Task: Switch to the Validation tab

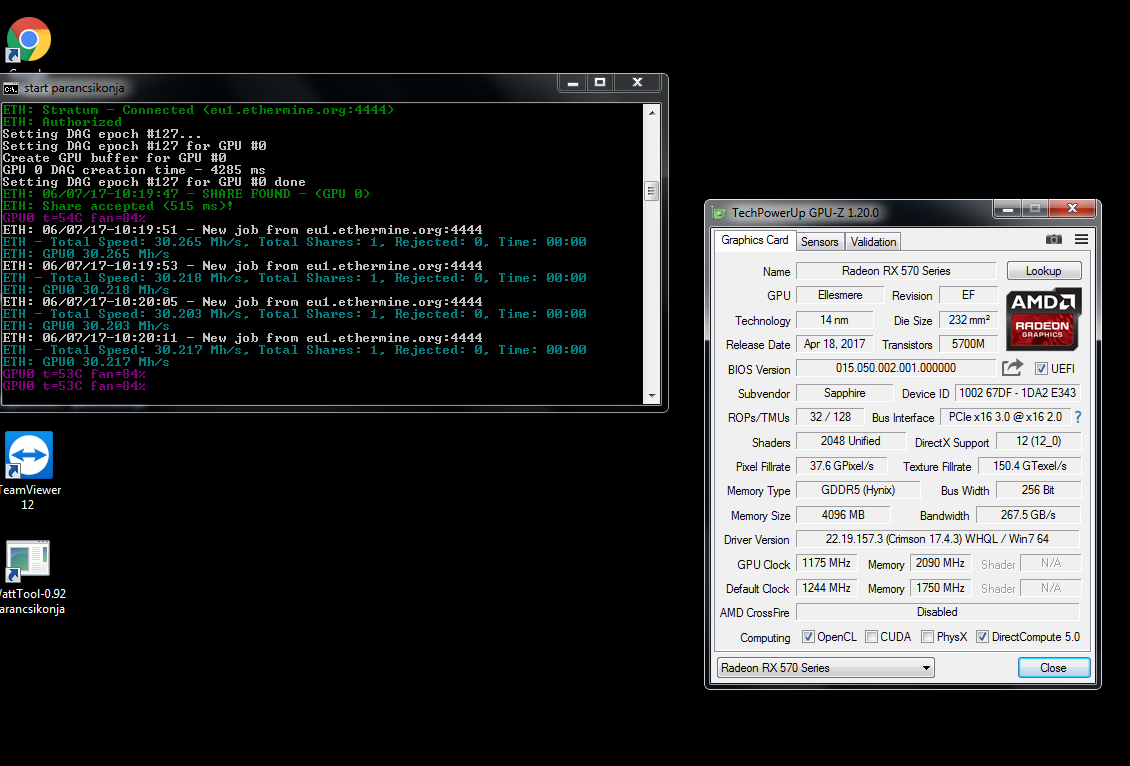Action: point(873,241)
